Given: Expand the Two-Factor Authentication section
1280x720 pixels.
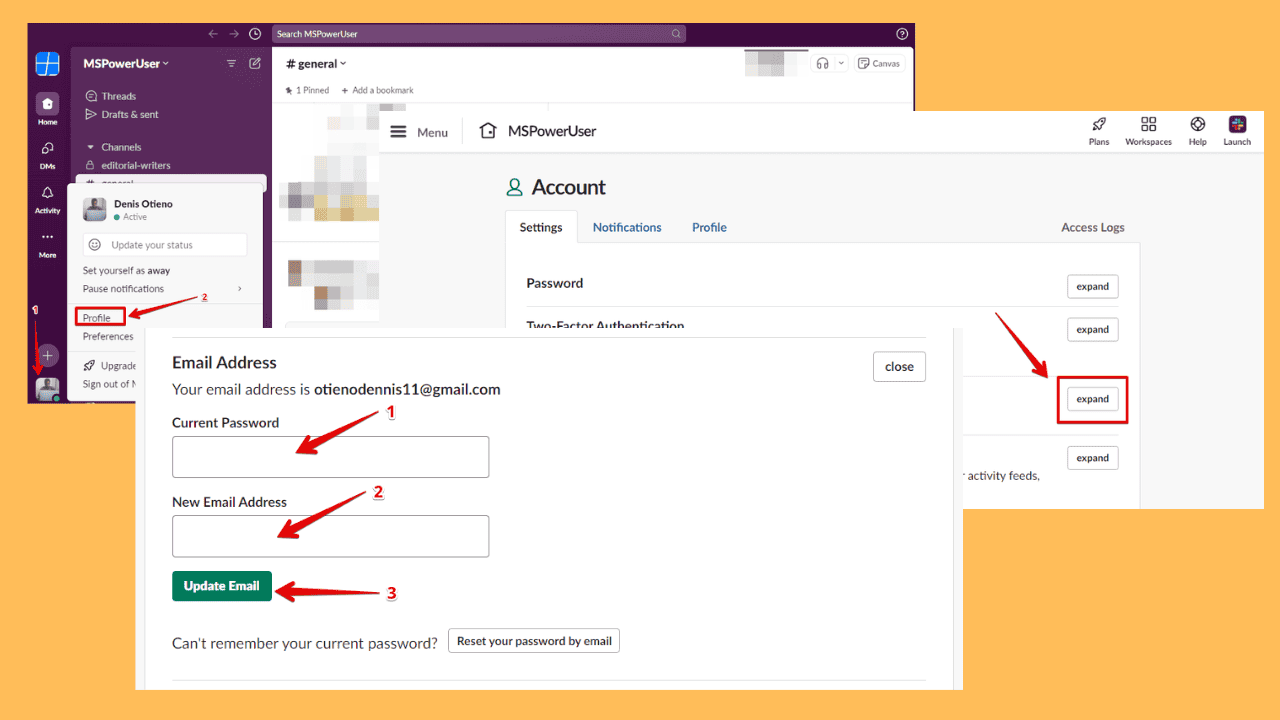Looking at the screenshot, I should 1092,329.
